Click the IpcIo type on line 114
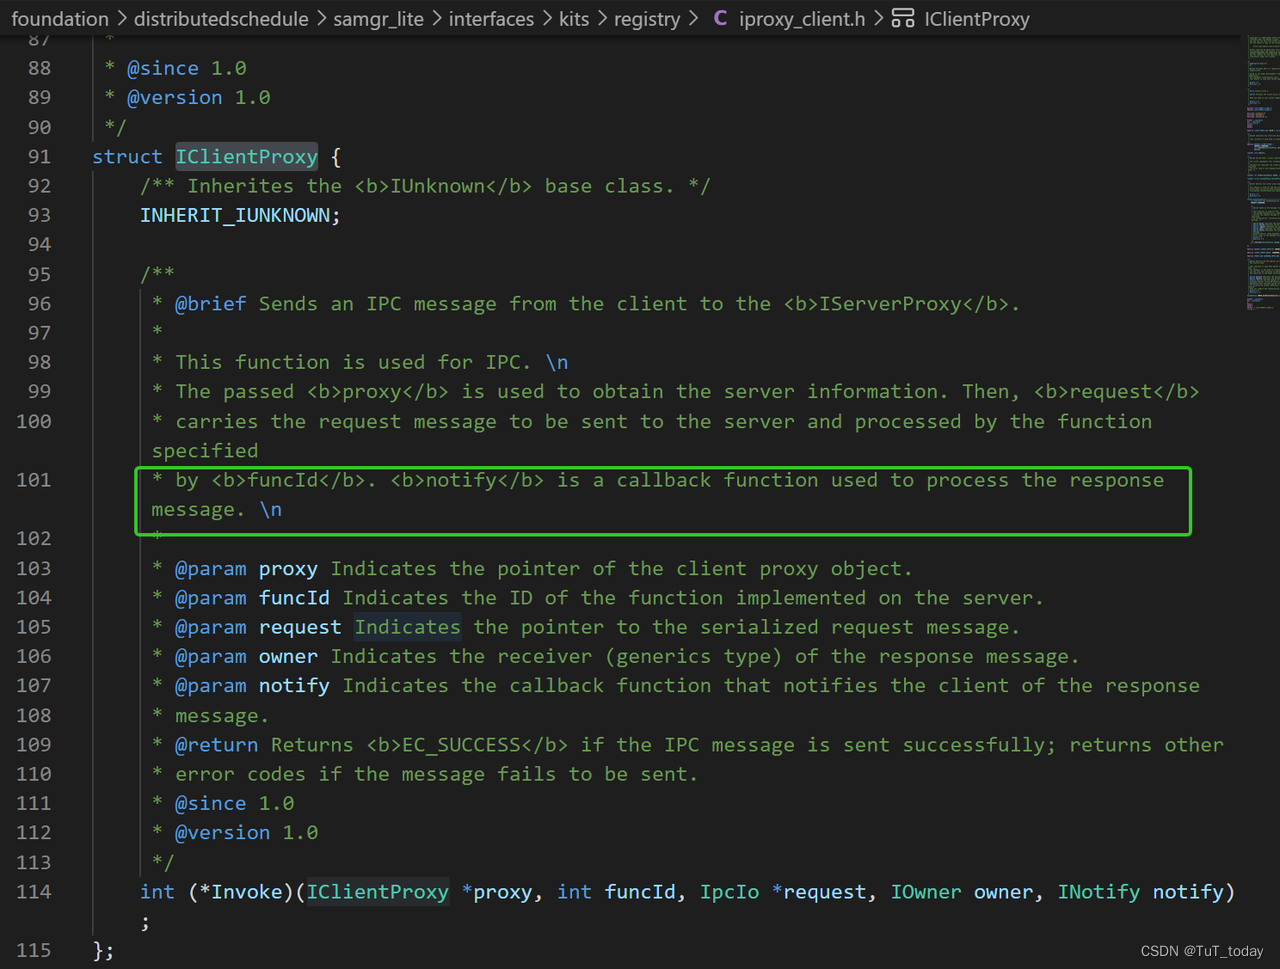Image resolution: width=1280 pixels, height=969 pixels. pos(729,891)
